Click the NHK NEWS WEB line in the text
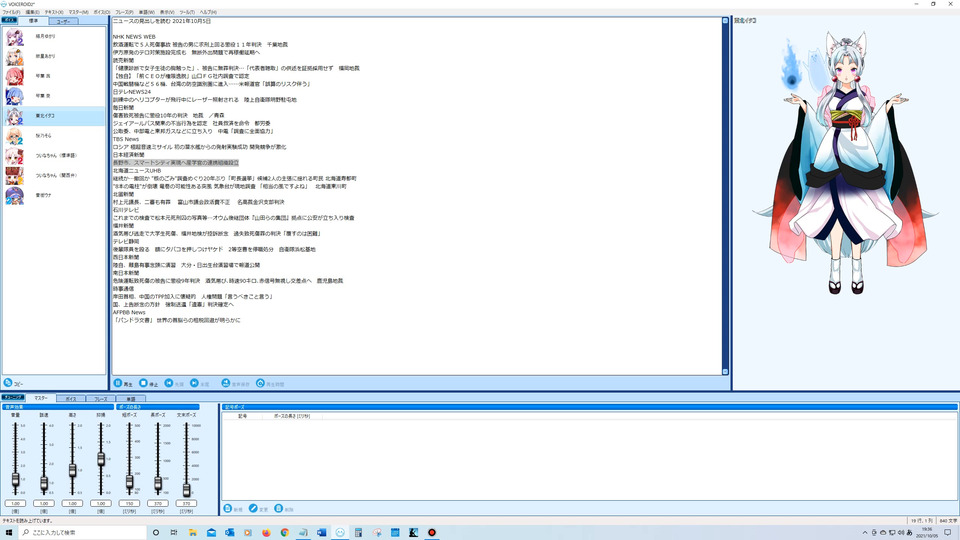 (134, 37)
